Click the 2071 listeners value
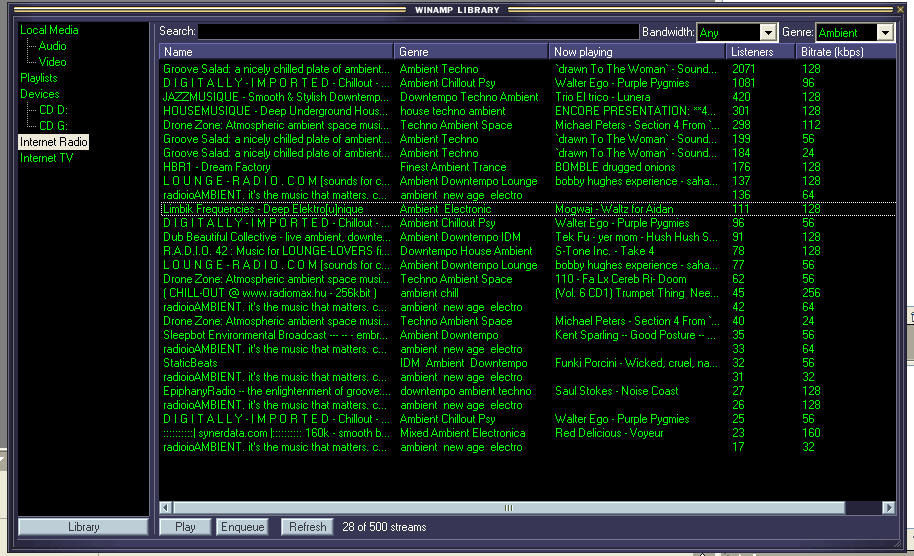 743,69
